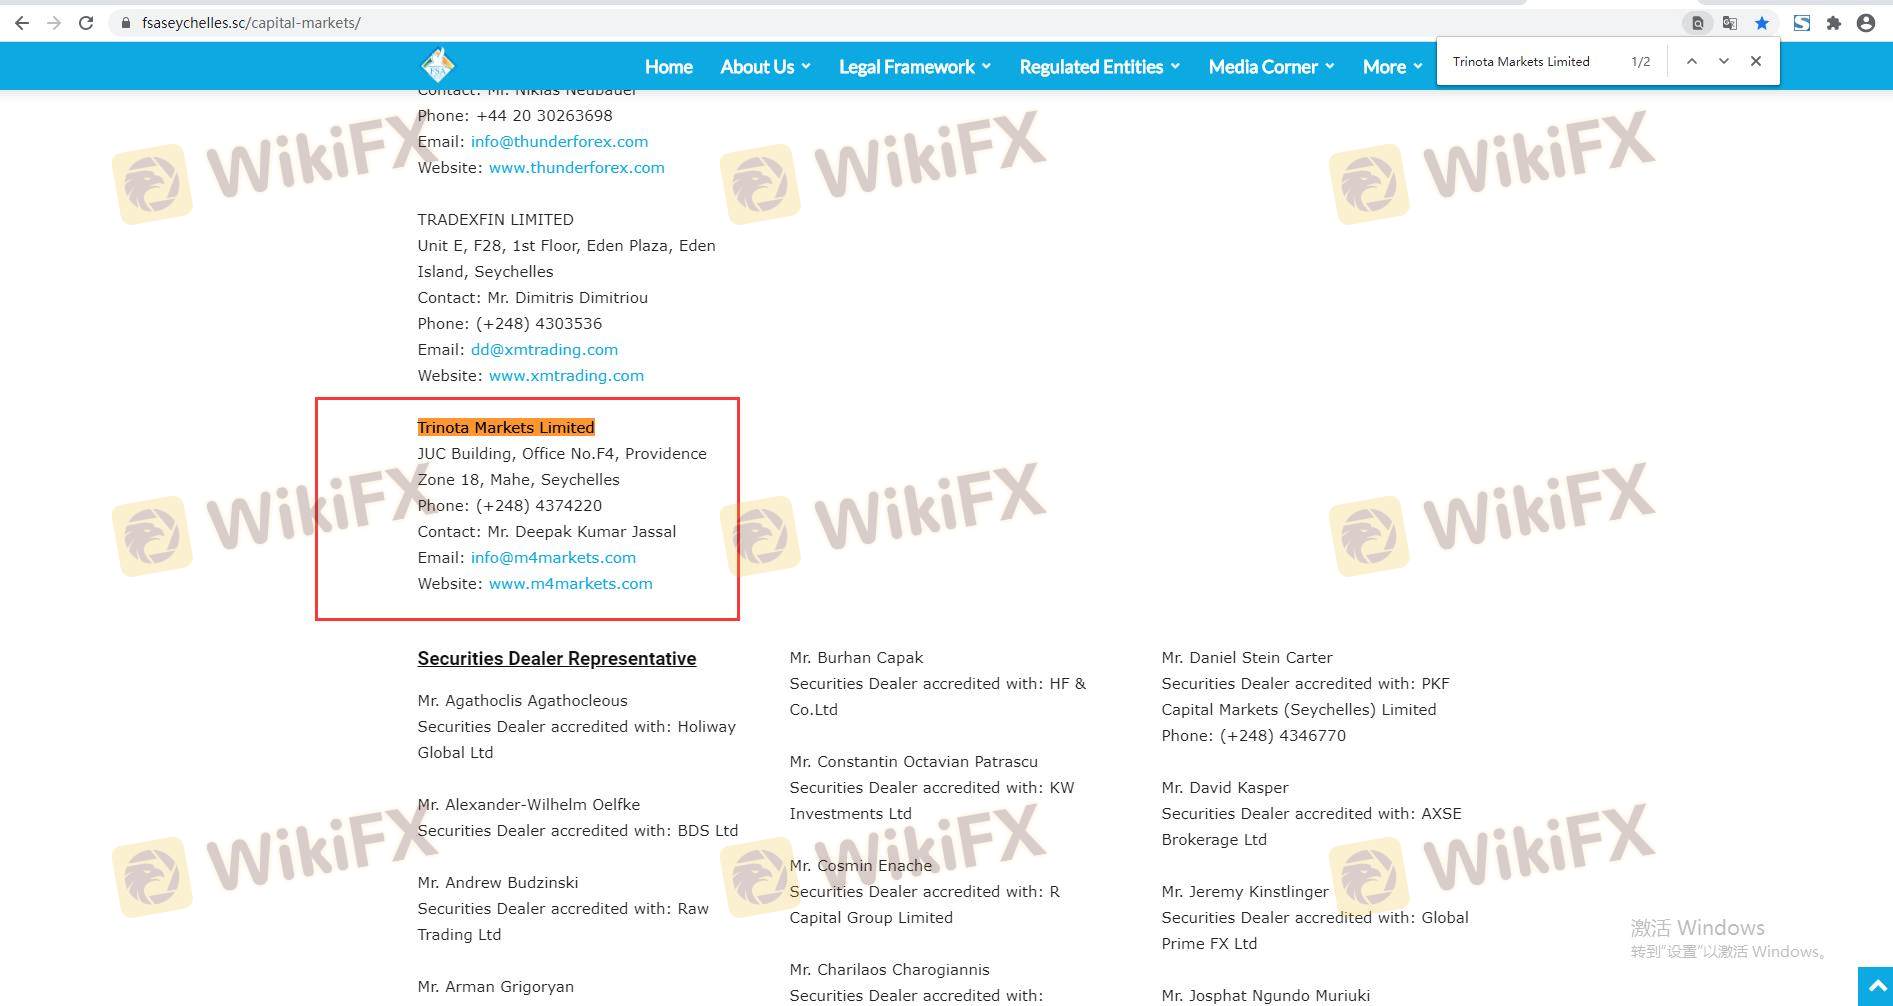
Task: Open the find-in-page search icon in address bar
Action: pos(1697,22)
